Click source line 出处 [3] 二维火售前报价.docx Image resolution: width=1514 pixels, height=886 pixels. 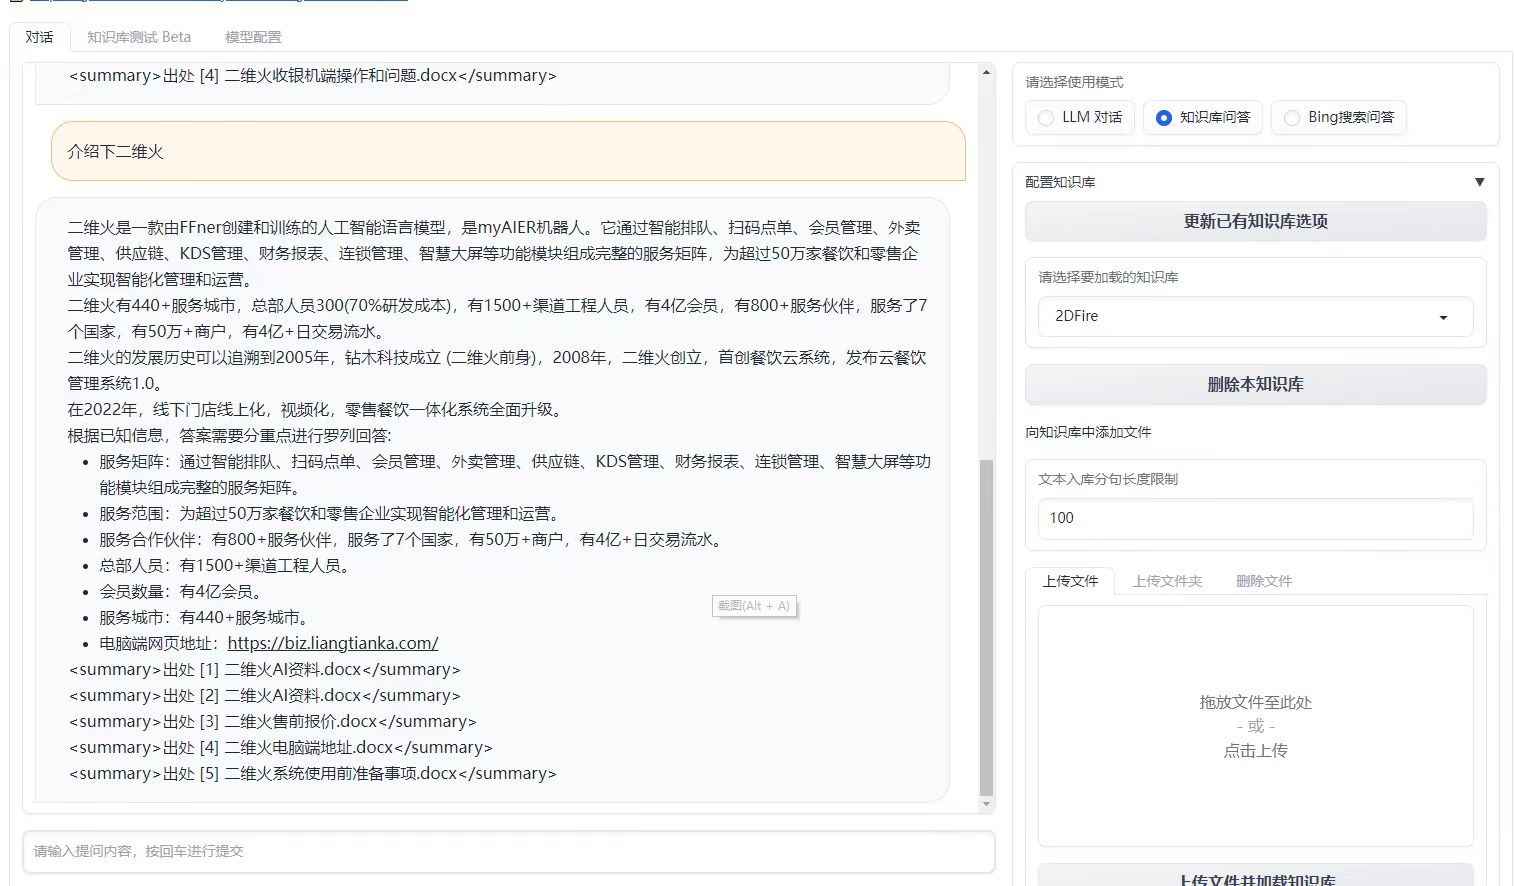pos(273,721)
